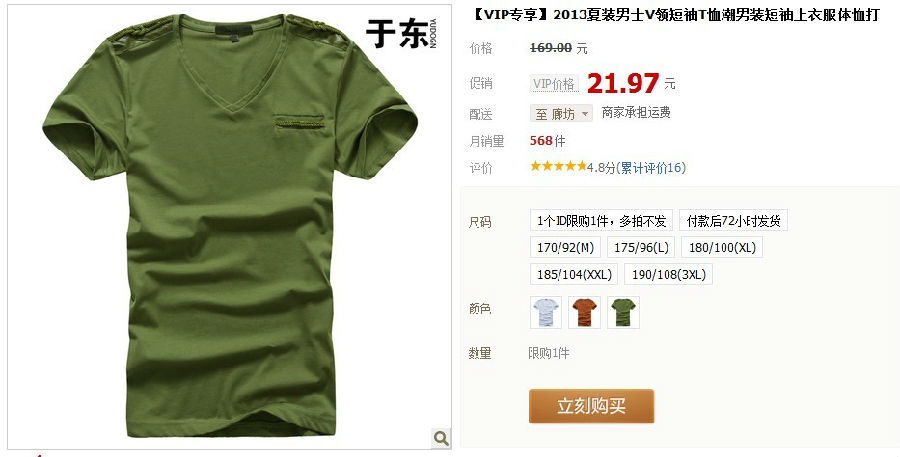Viewport: 900px width, 457px height.
Task: Choose size 185/104(XXL)
Action: coord(574,274)
